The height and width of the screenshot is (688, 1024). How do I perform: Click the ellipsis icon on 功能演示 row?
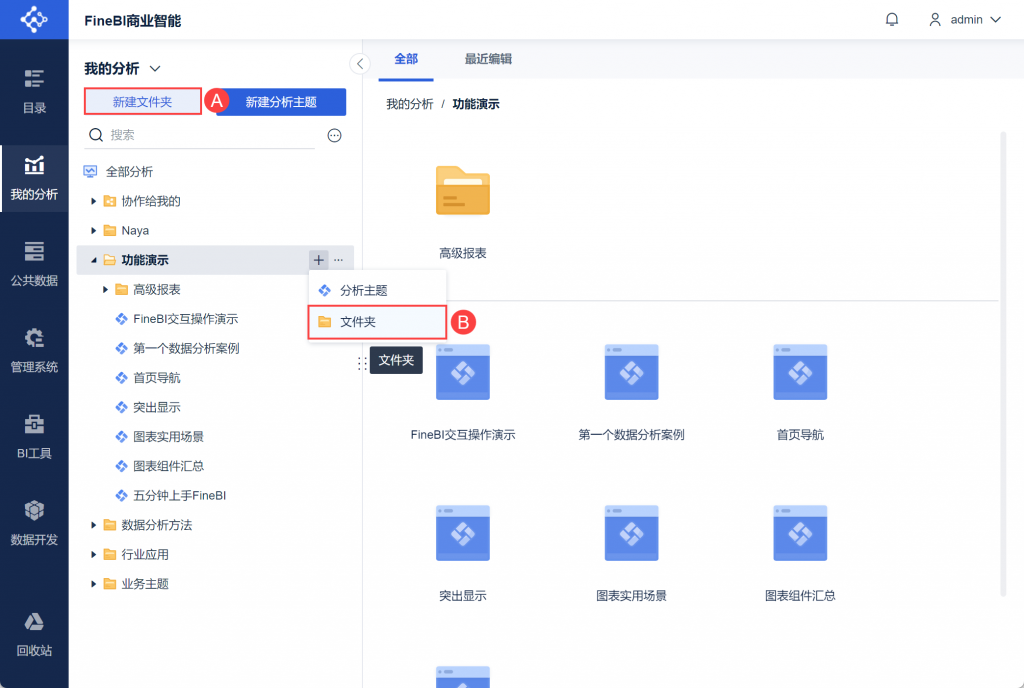click(x=338, y=260)
